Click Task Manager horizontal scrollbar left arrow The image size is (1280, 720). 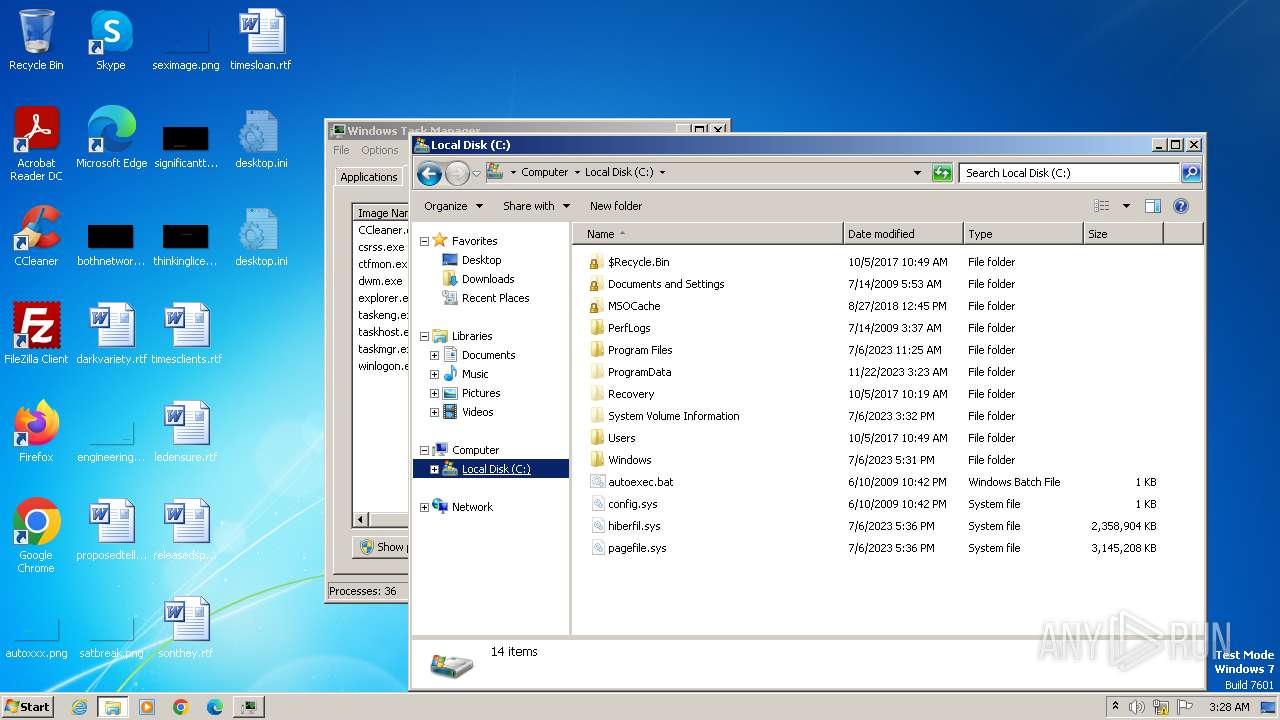click(x=361, y=520)
